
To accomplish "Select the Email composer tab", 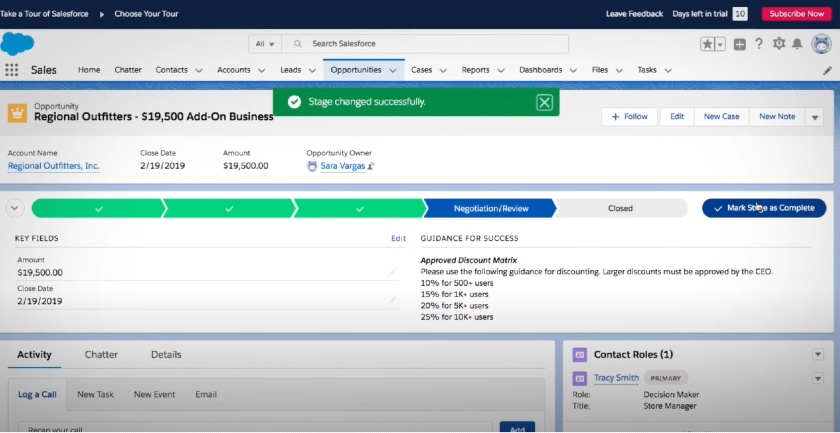I will [x=206, y=394].
